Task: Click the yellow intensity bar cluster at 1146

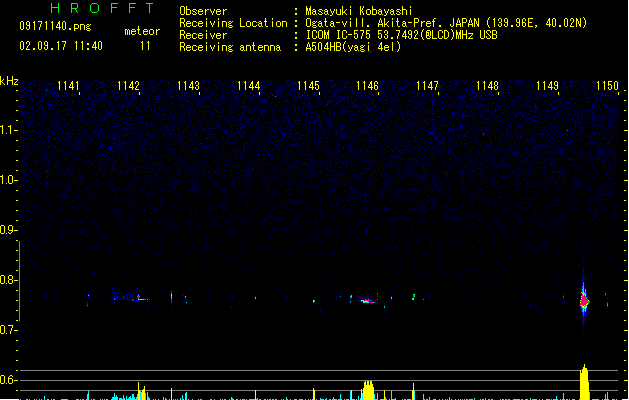Action: point(368,390)
